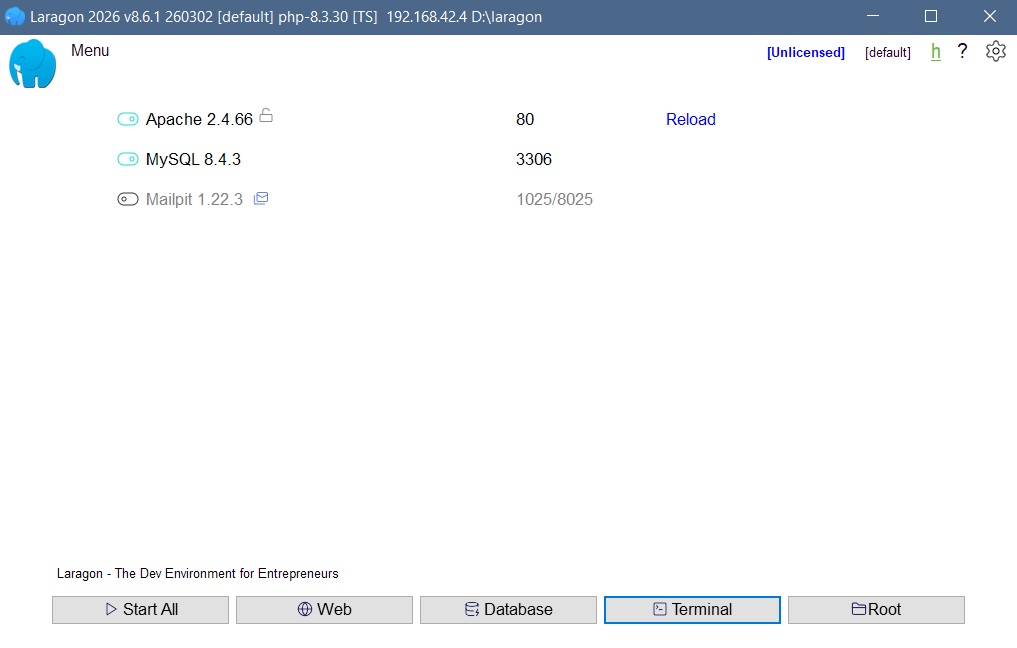
Task: Click the MySQL 8.4.3 label
Action: point(193,160)
